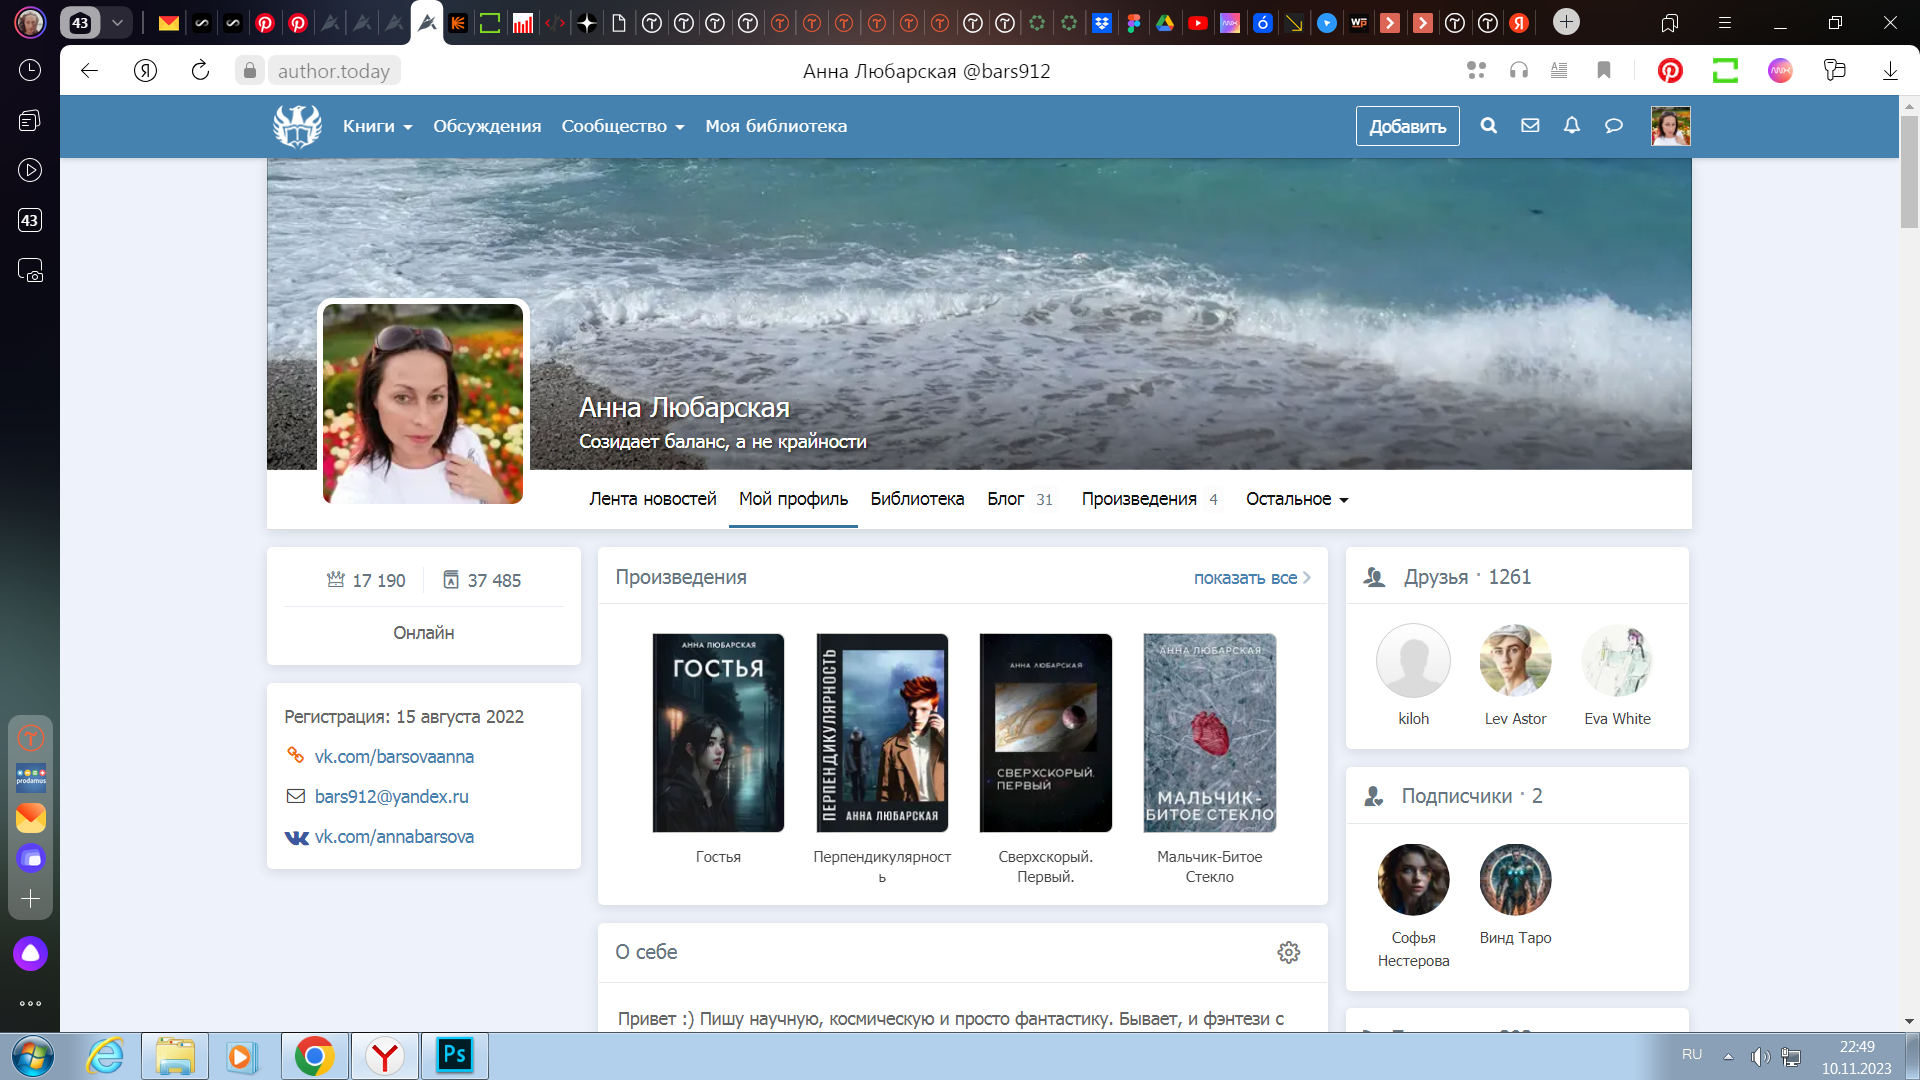Open the vk.com/barsovaanna link
The height and width of the screenshot is (1080, 1920).
pos(394,757)
